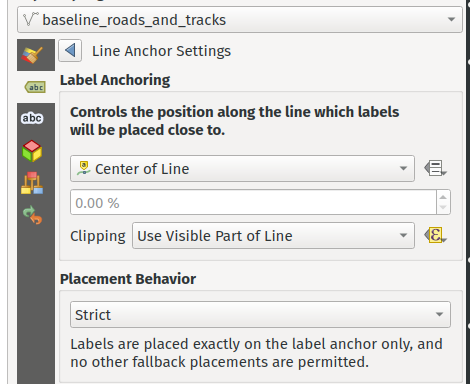The width and height of the screenshot is (470, 384).
Task: Click the 0.00 % anchor percentage field
Action: (x=253, y=202)
